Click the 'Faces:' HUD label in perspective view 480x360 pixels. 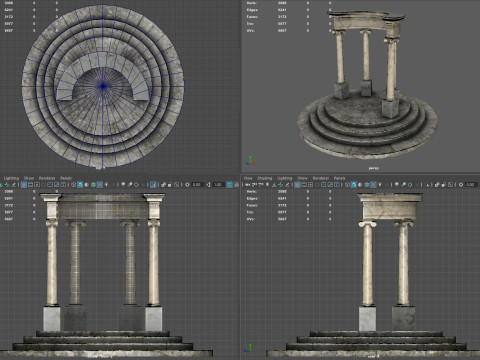[252, 17]
